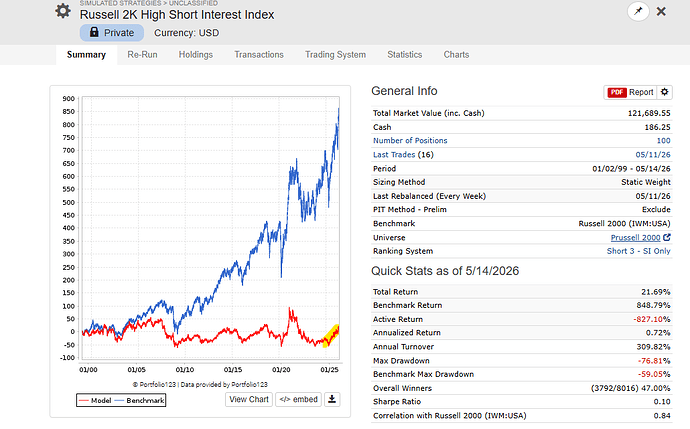Open General Info gear settings
This screenshot has height=429, width=690.
pos(664,92)
